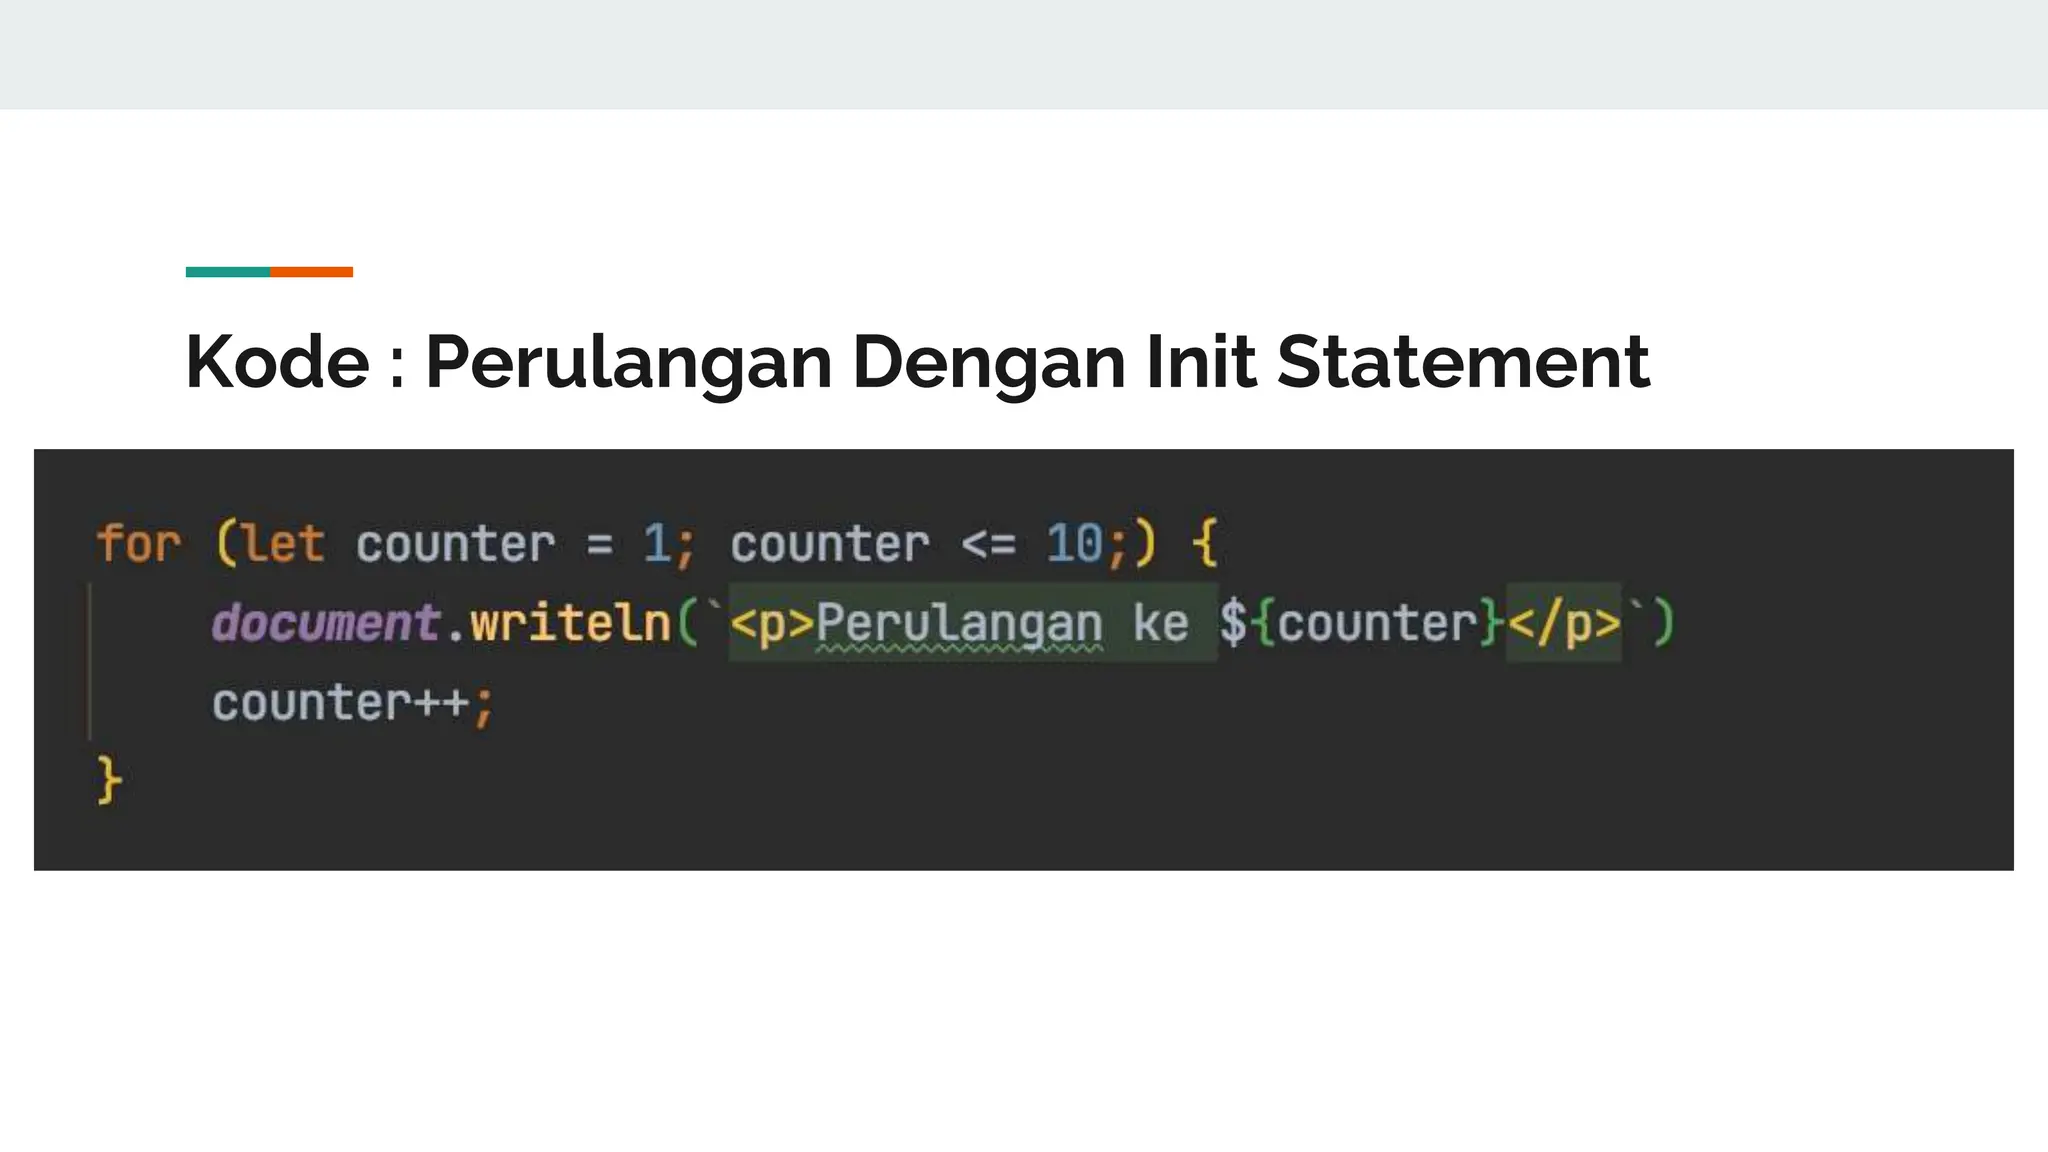Click 'let' in the for loop header
Image resolution: width=2048 pixels, height=1152 pixels.
click(283, 545)
